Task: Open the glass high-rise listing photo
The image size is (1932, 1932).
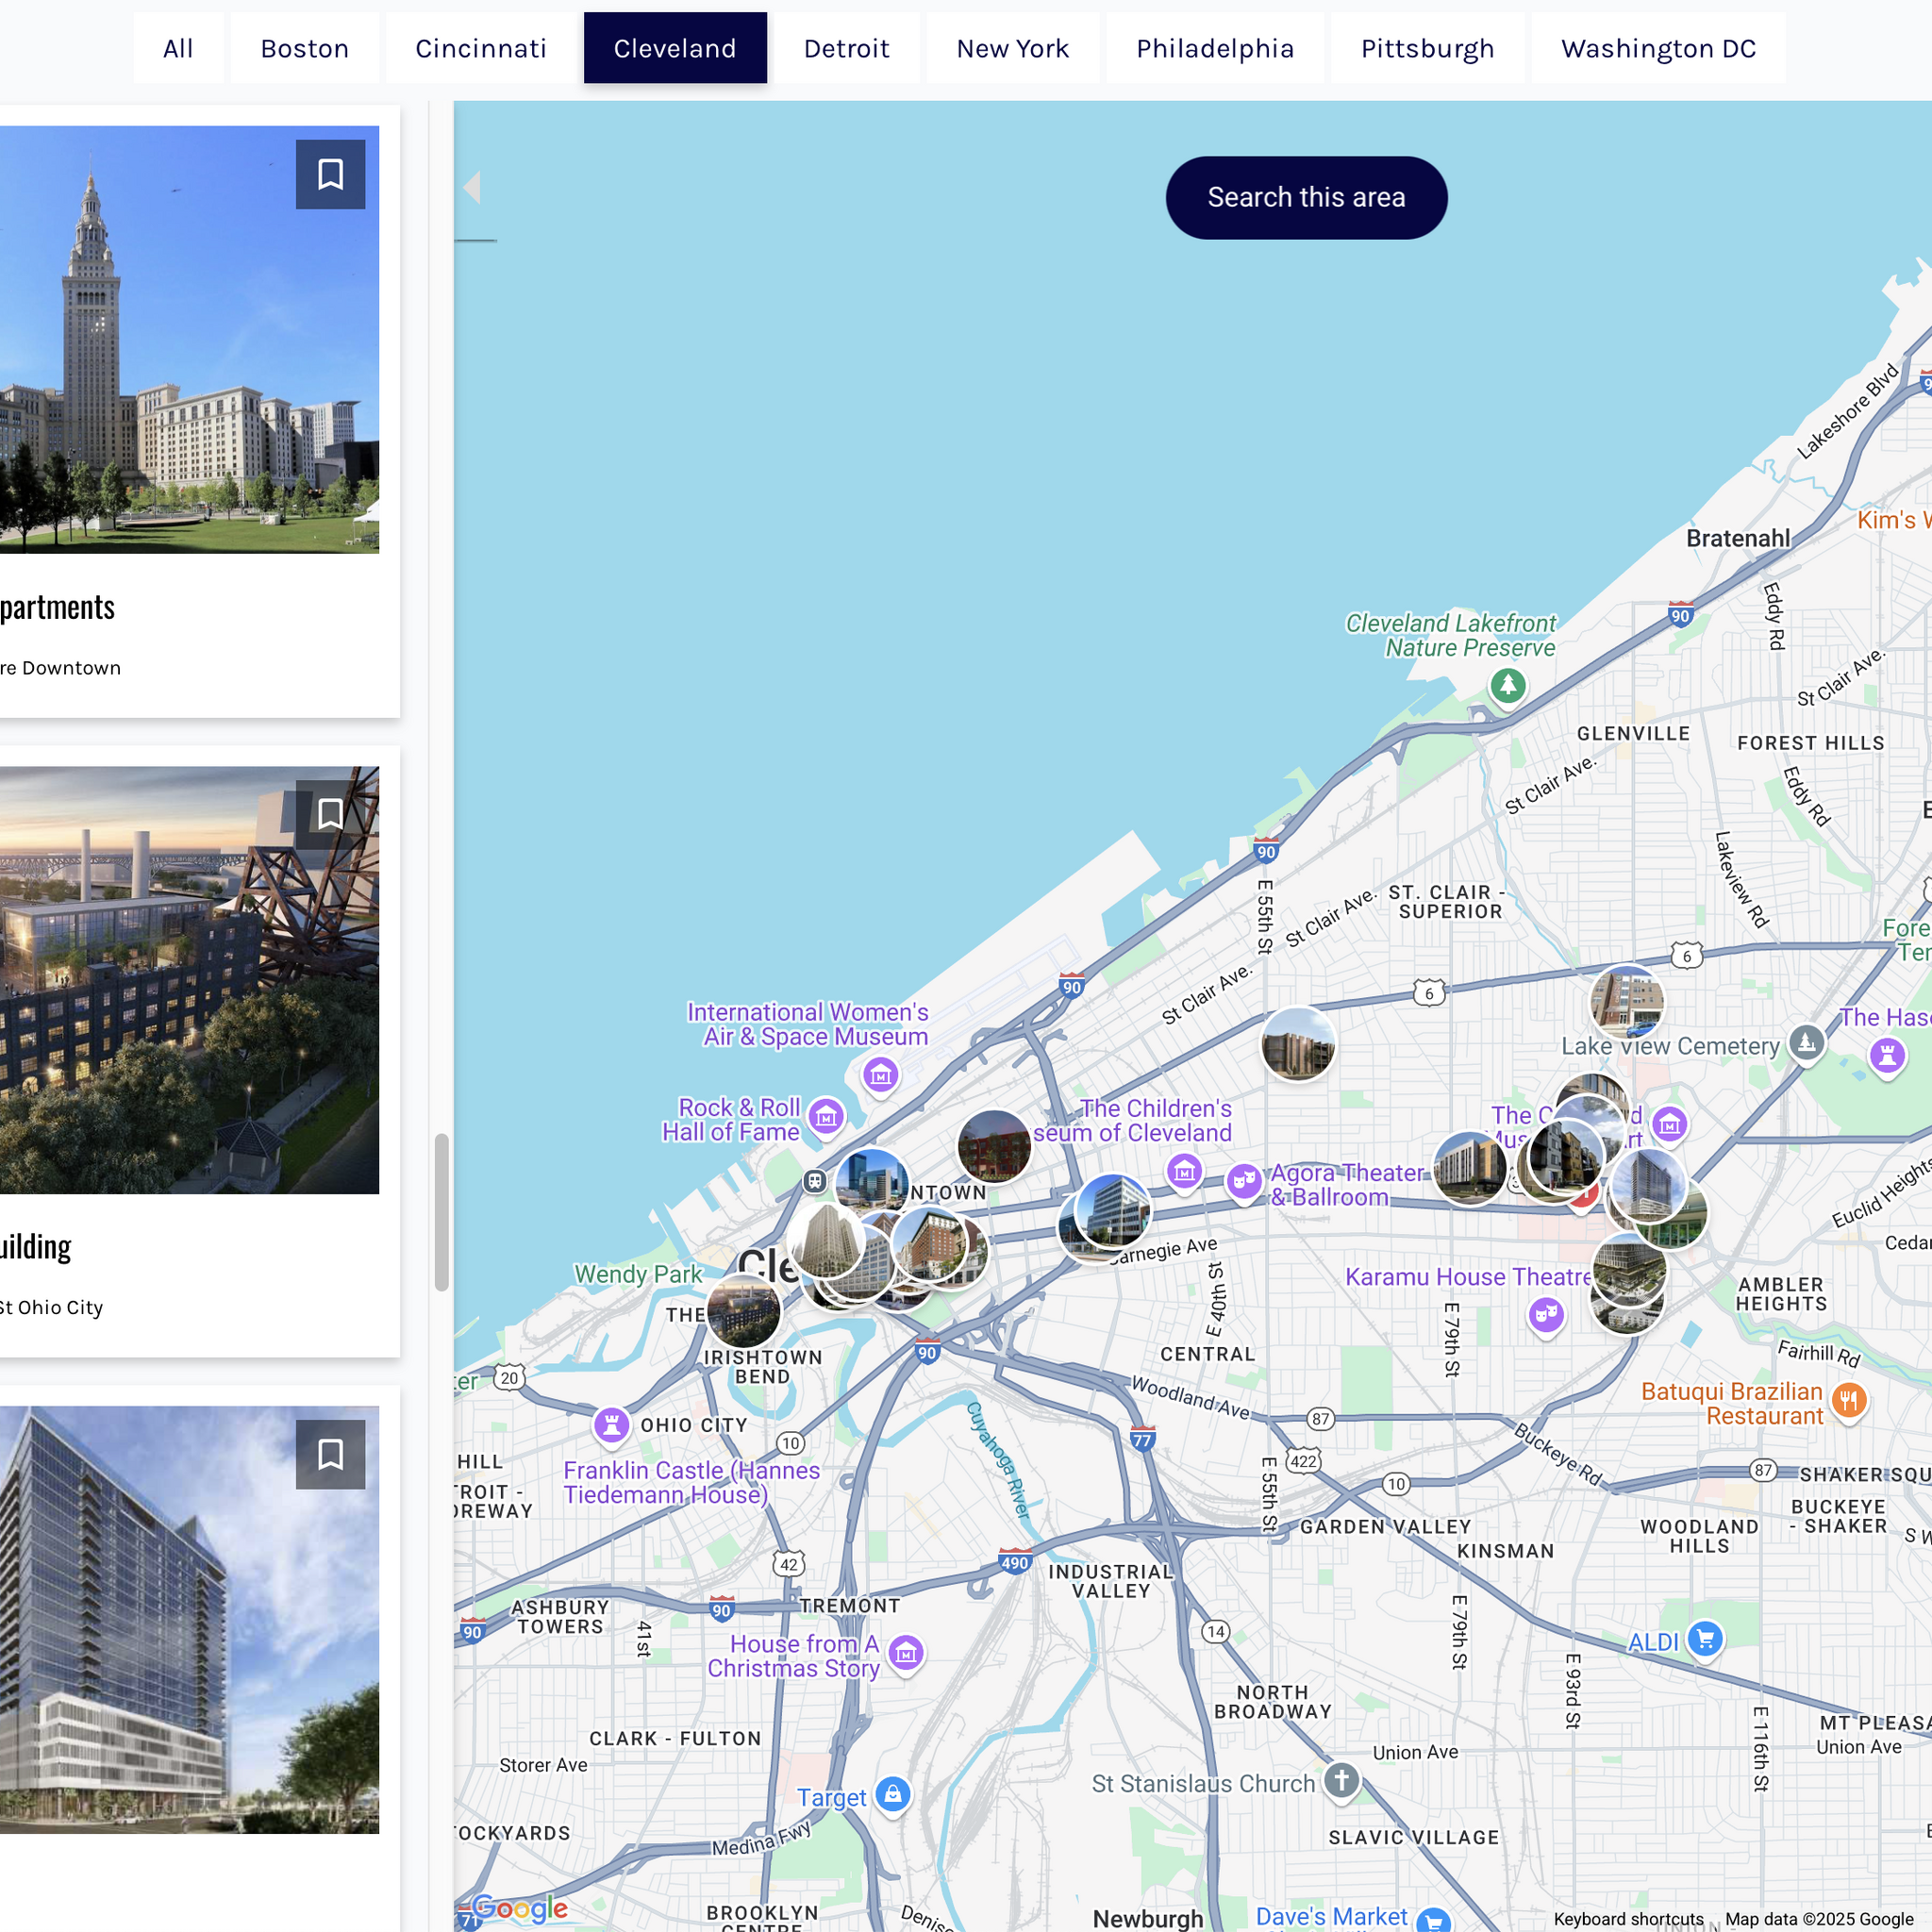Action: point(189,1620)
